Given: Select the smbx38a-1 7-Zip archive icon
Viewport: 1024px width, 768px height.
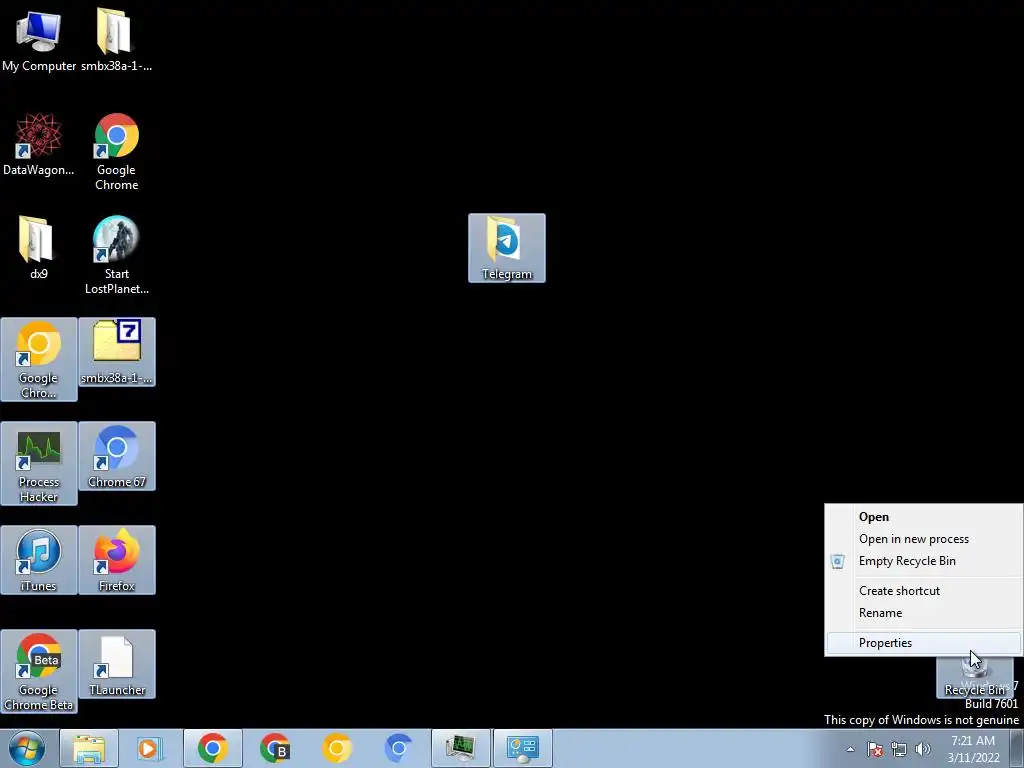Looking at the screenshot, I should (116, 352).
